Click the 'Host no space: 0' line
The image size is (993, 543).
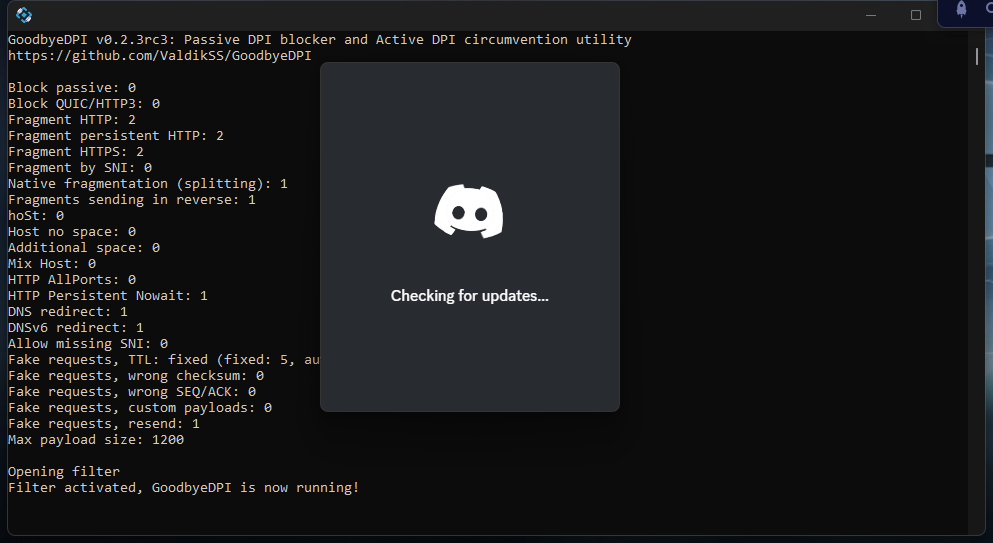[72, 231]
